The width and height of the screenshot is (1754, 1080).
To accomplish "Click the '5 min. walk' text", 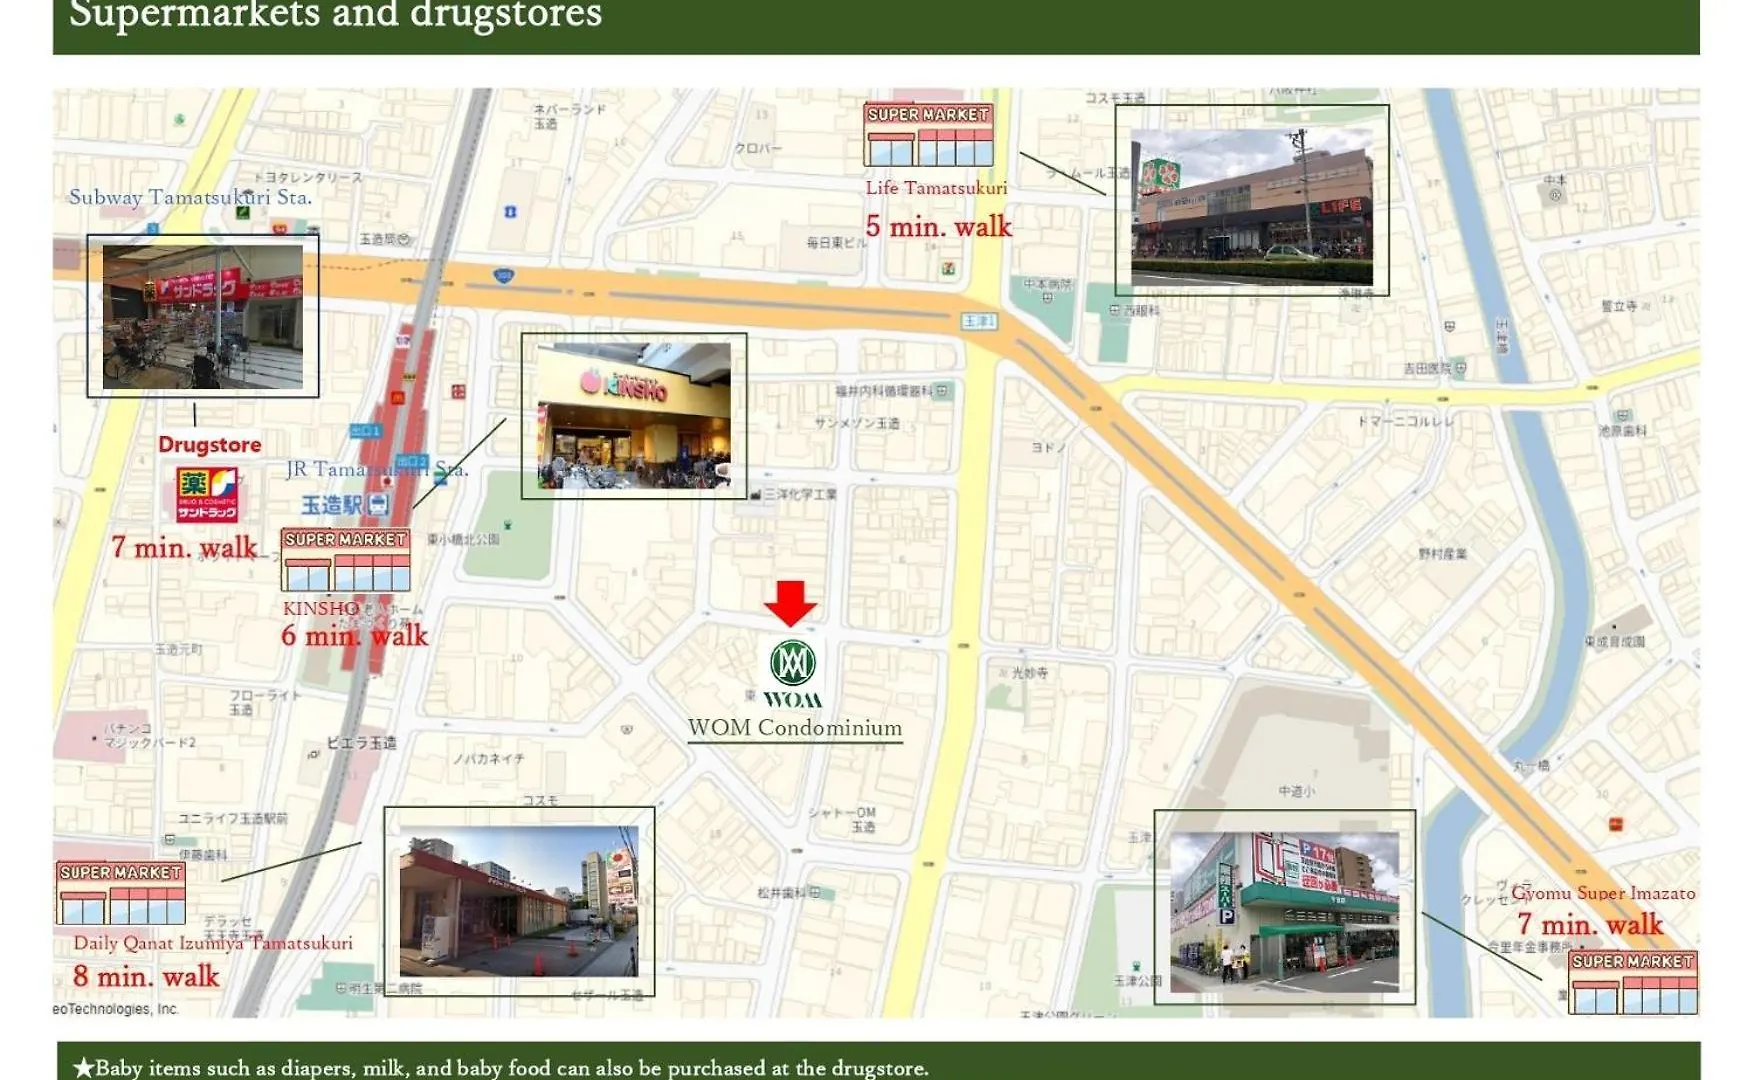I will coord(939,227).
